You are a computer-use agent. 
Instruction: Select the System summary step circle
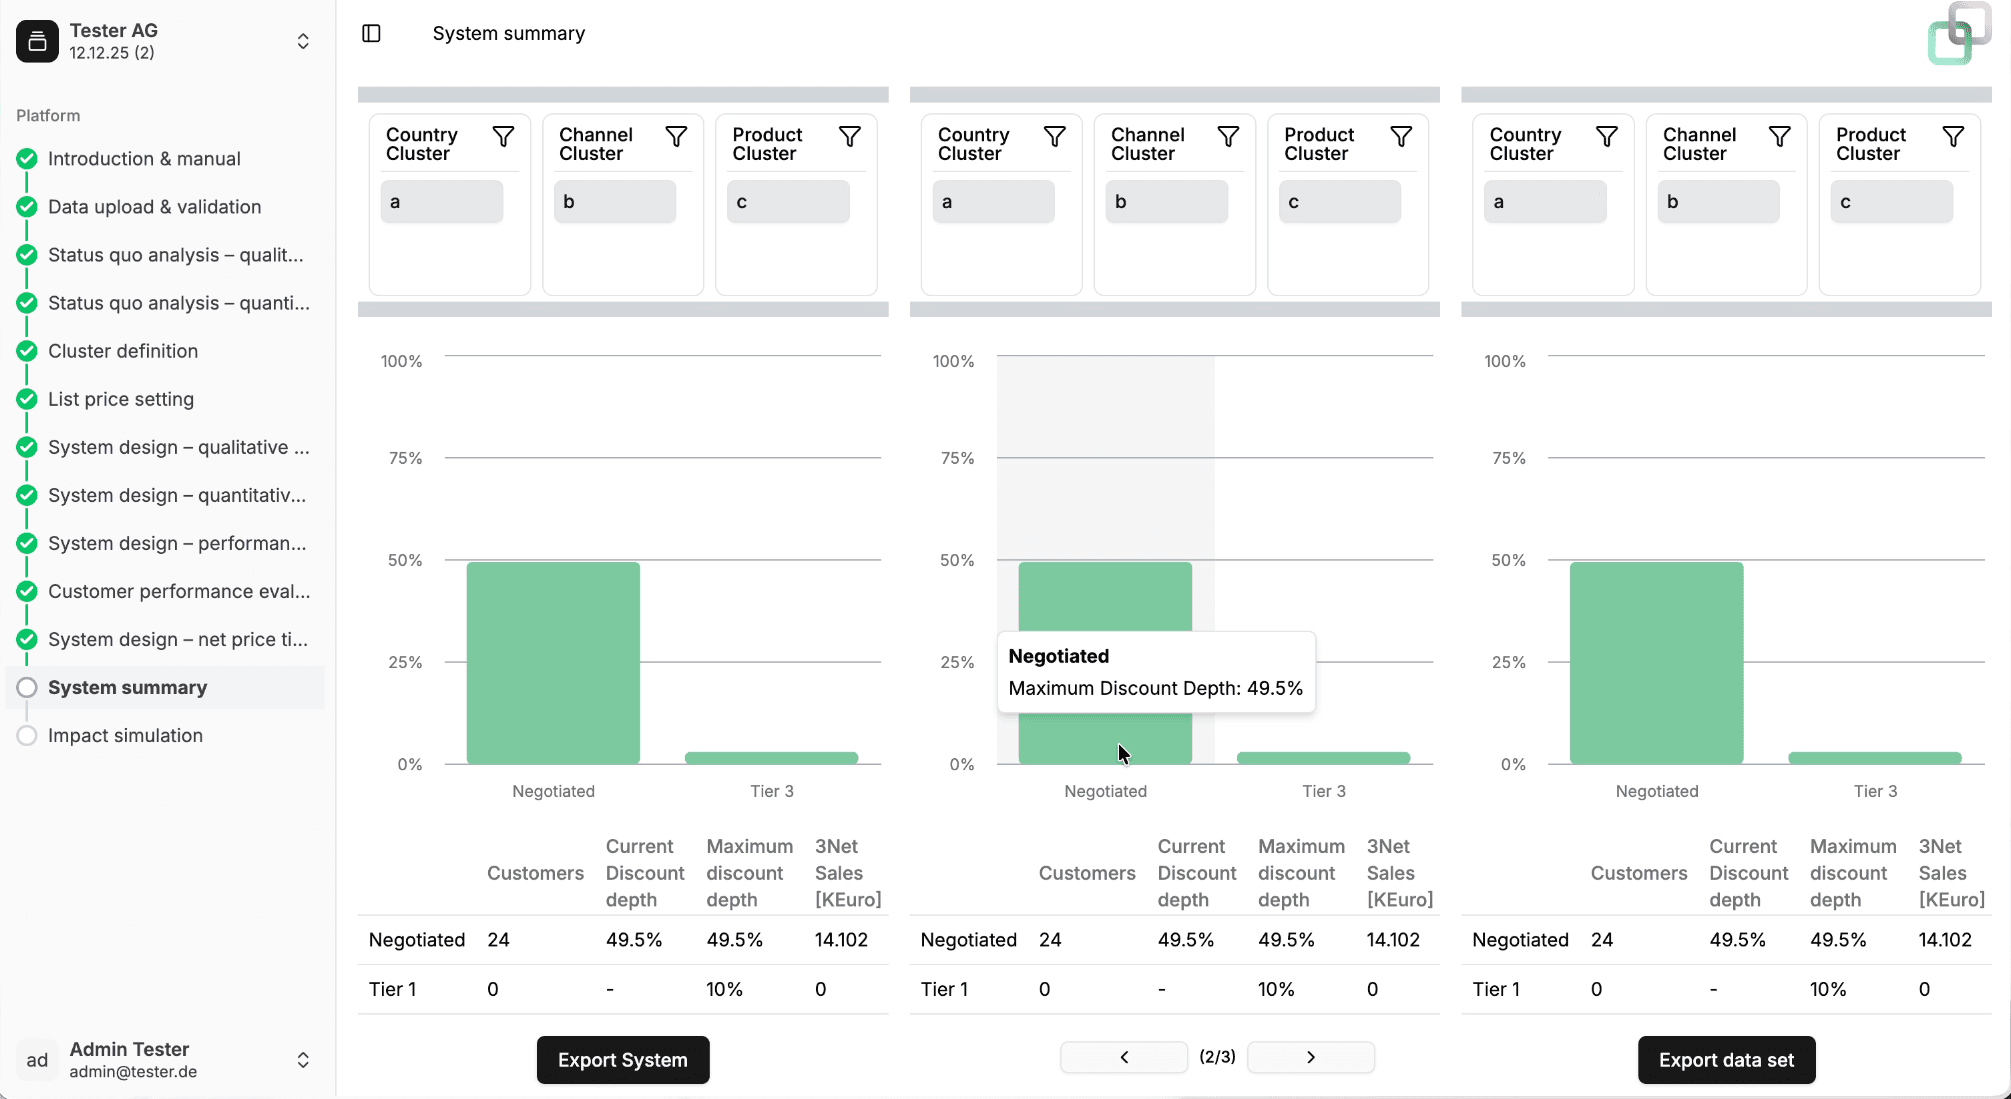(27, 687)
